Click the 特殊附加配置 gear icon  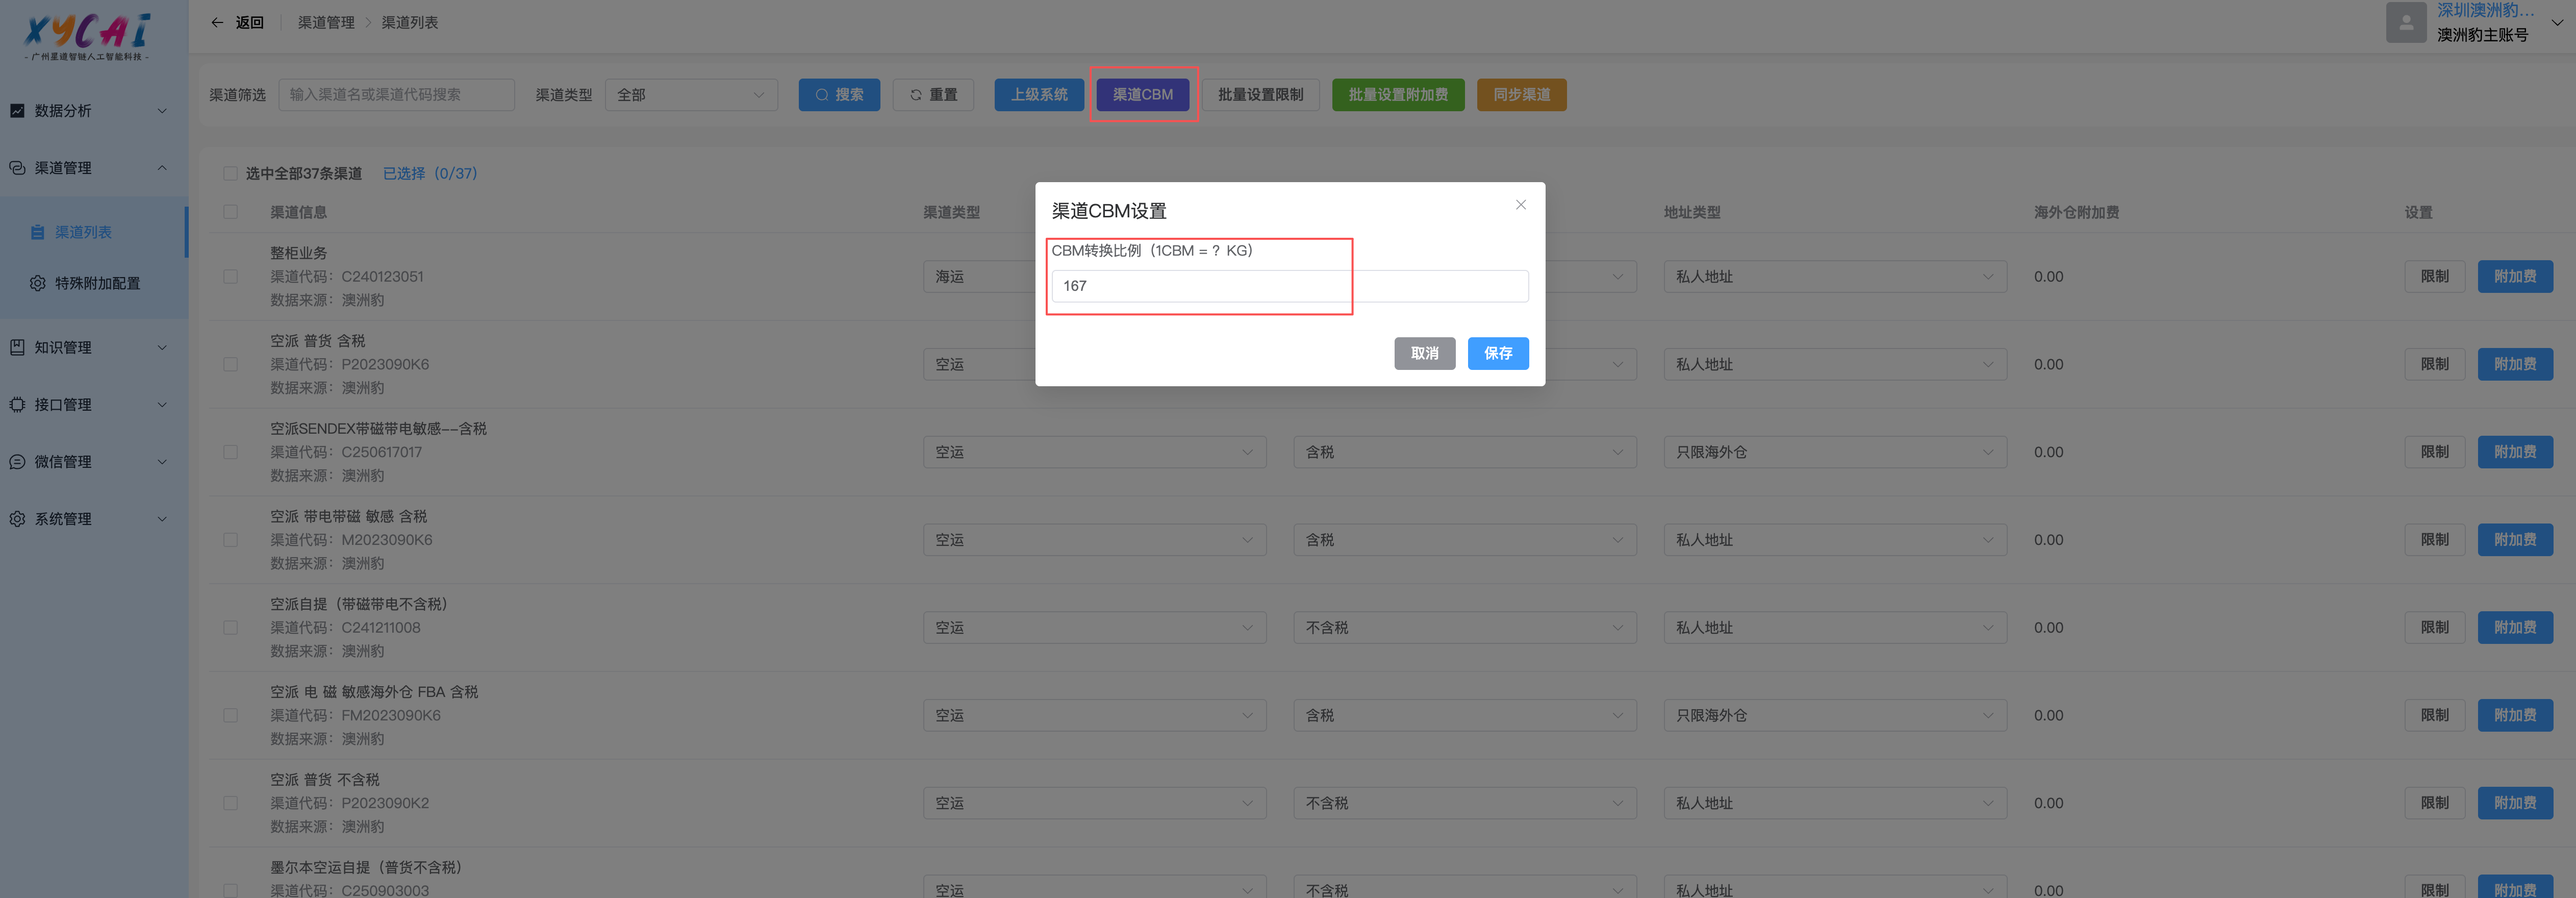[x=38, y=283]
